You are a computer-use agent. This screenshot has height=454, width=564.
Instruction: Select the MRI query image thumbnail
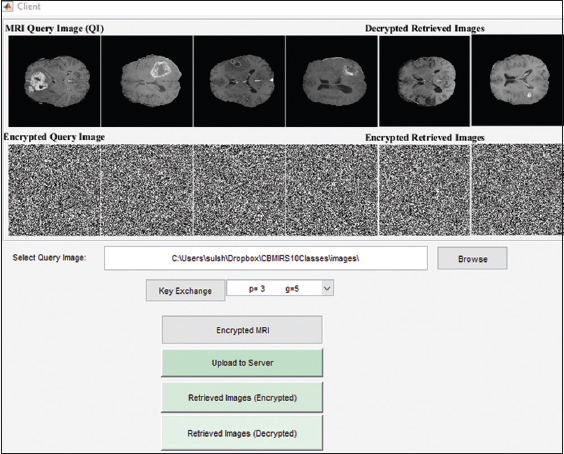(x=54, y=81)
